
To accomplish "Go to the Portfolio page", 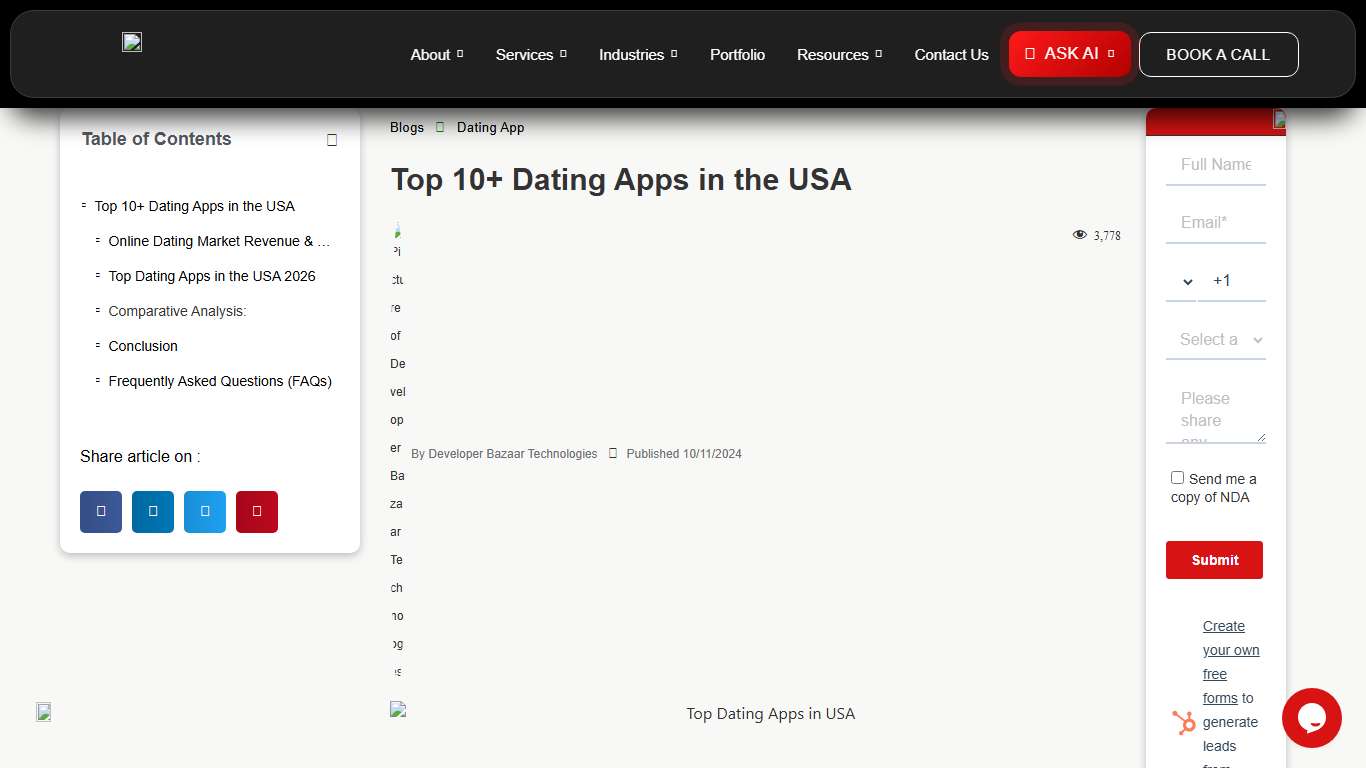I will (737, 55).
